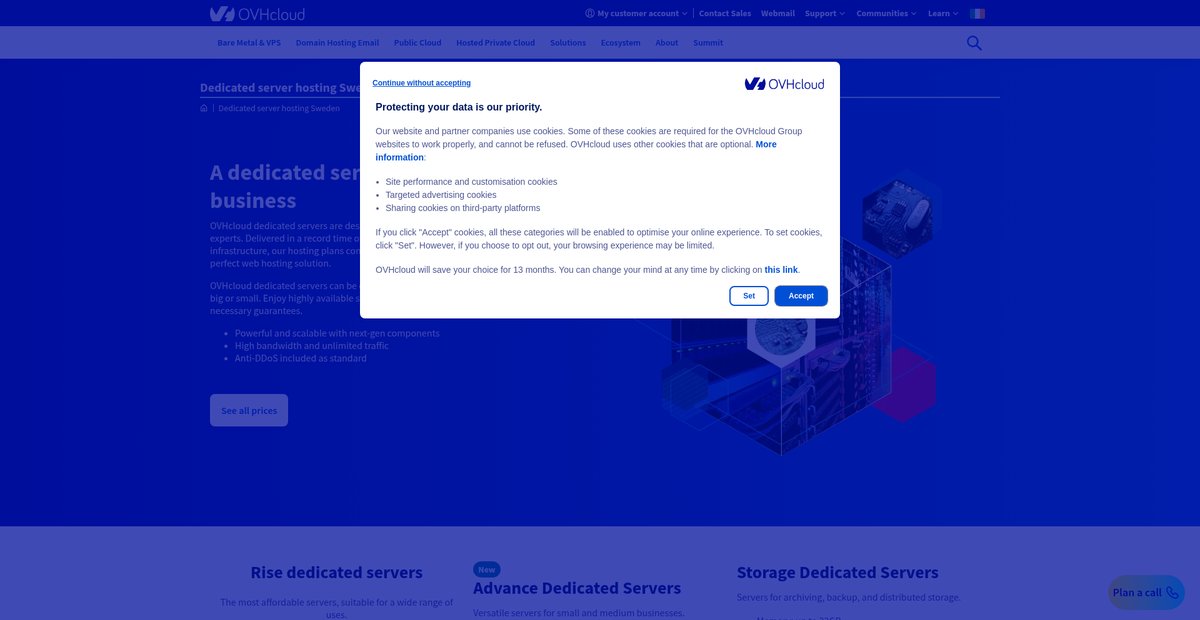Screen dimensions: 1200x620
Task: Click 'Site performance and customisation cookies' item
Action: click(x=471, y=182)
